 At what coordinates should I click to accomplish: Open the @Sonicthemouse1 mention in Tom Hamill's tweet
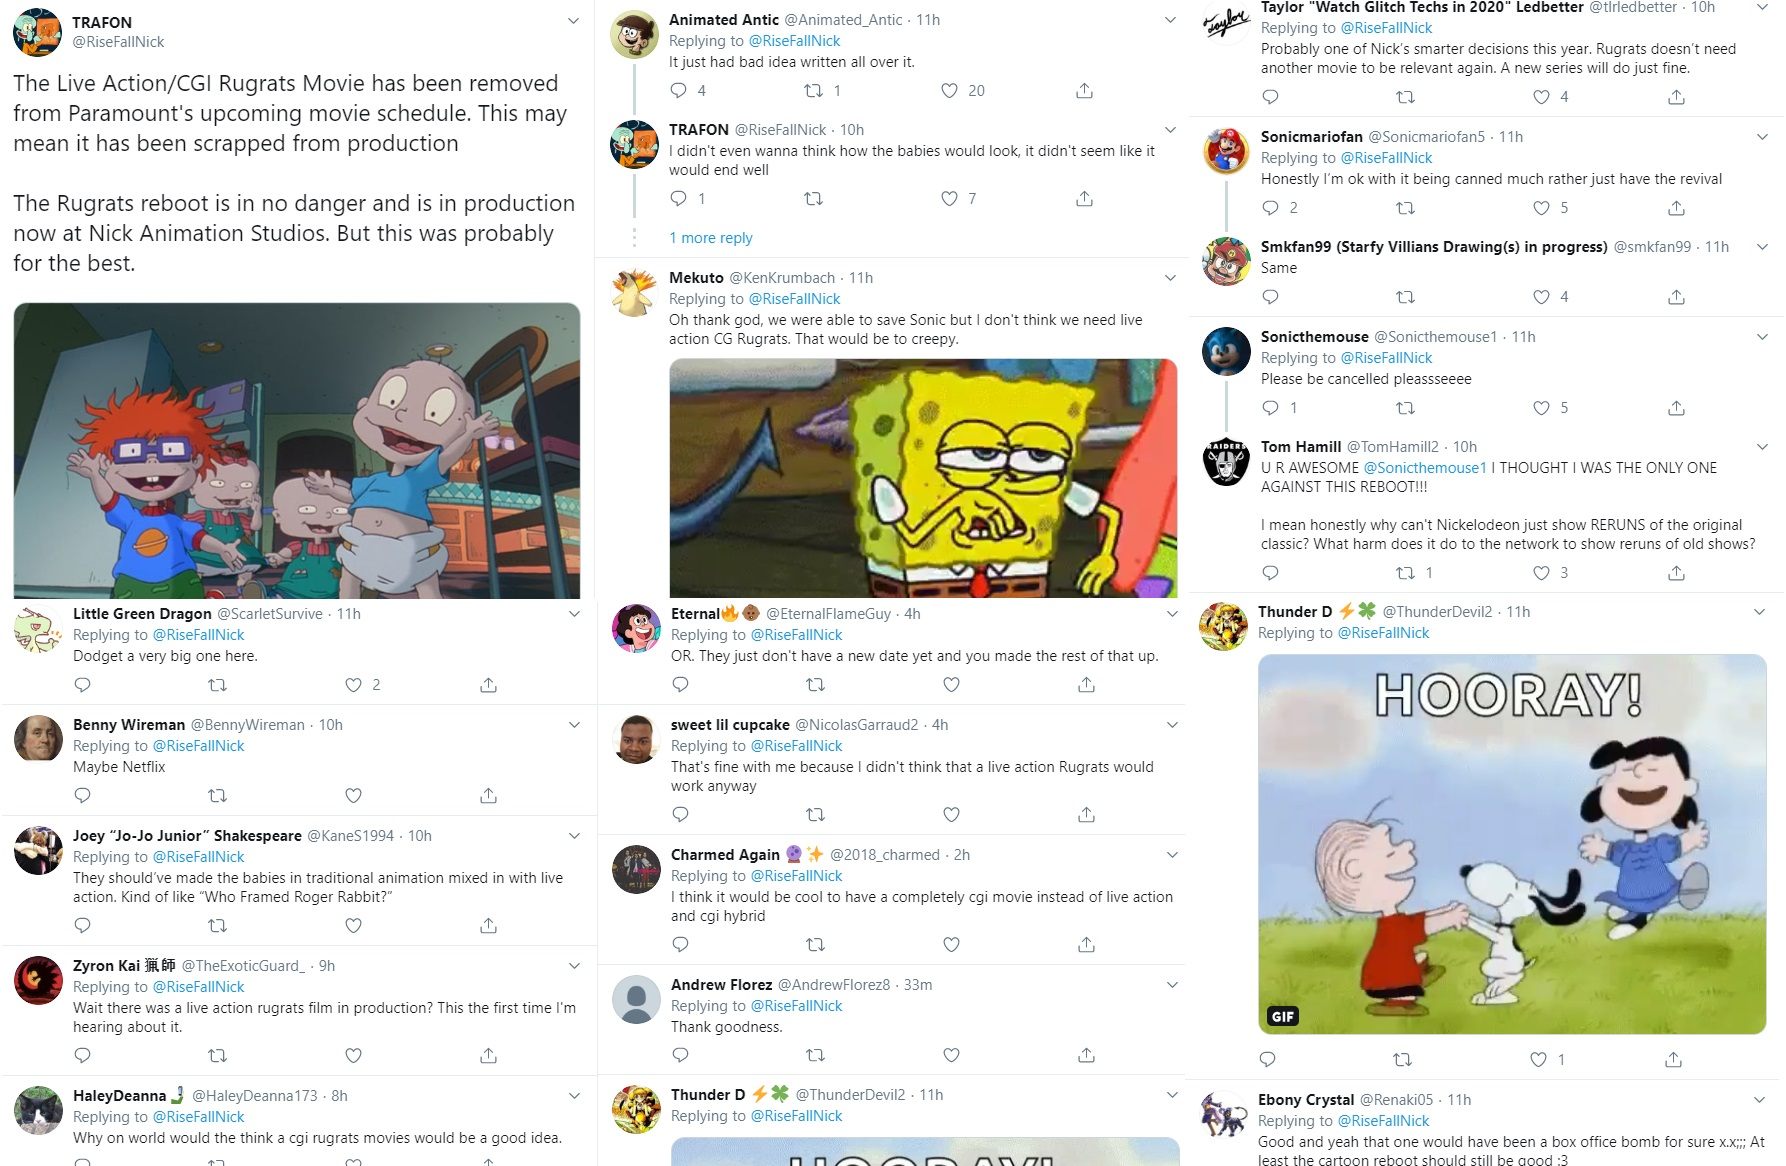(1425, 468)
